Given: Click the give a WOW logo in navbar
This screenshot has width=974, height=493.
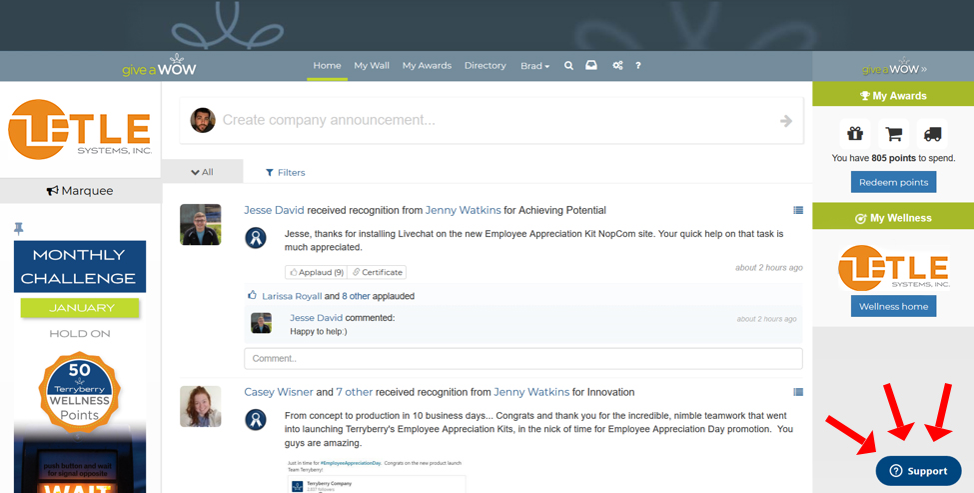Looking at the screenshot, I should [x=159, y=65].
